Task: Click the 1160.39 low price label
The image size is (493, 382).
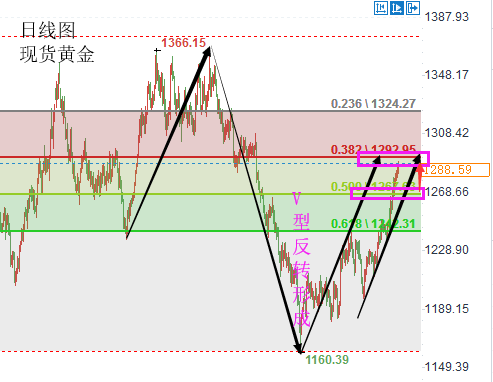Action: pos(327,360)
